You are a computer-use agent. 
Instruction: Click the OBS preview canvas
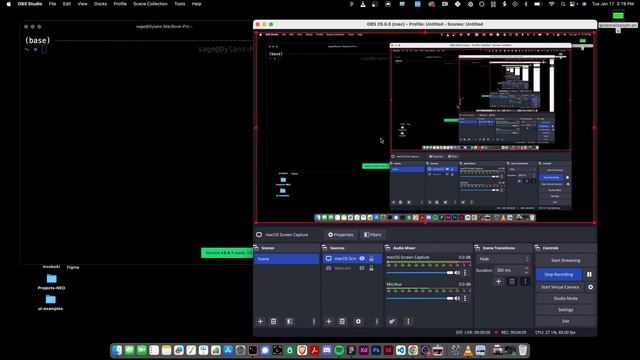425,127
